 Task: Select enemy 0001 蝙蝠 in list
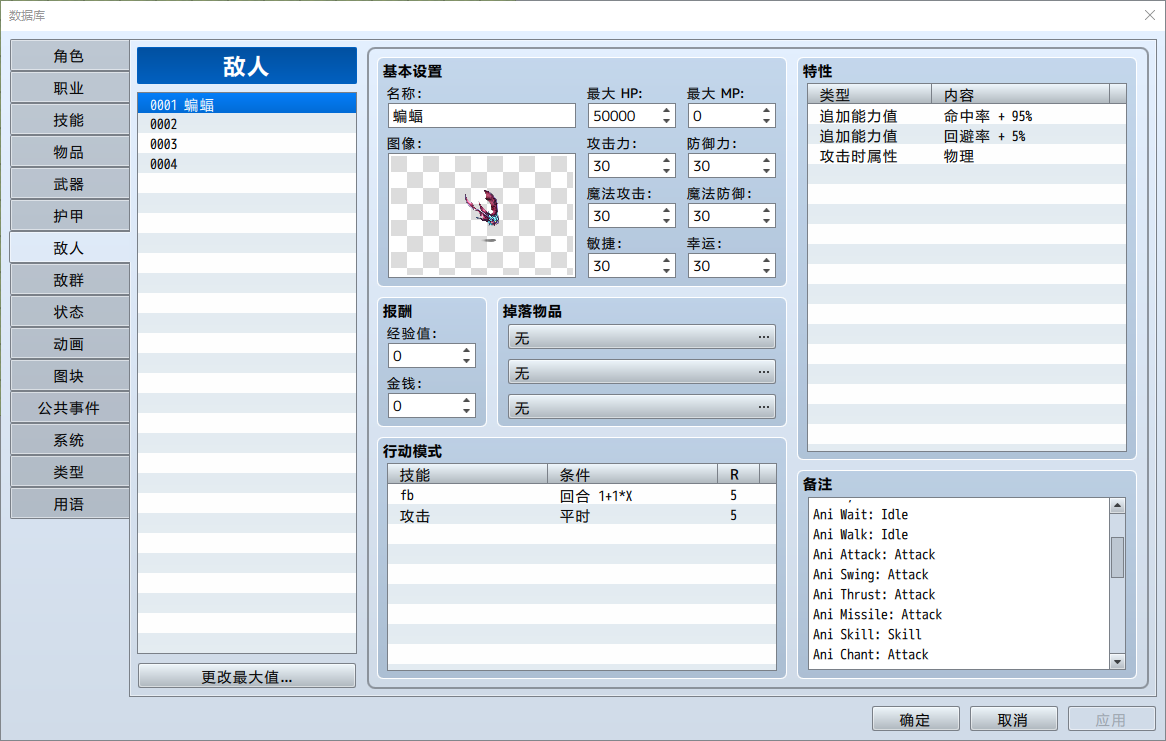point(247,104)
